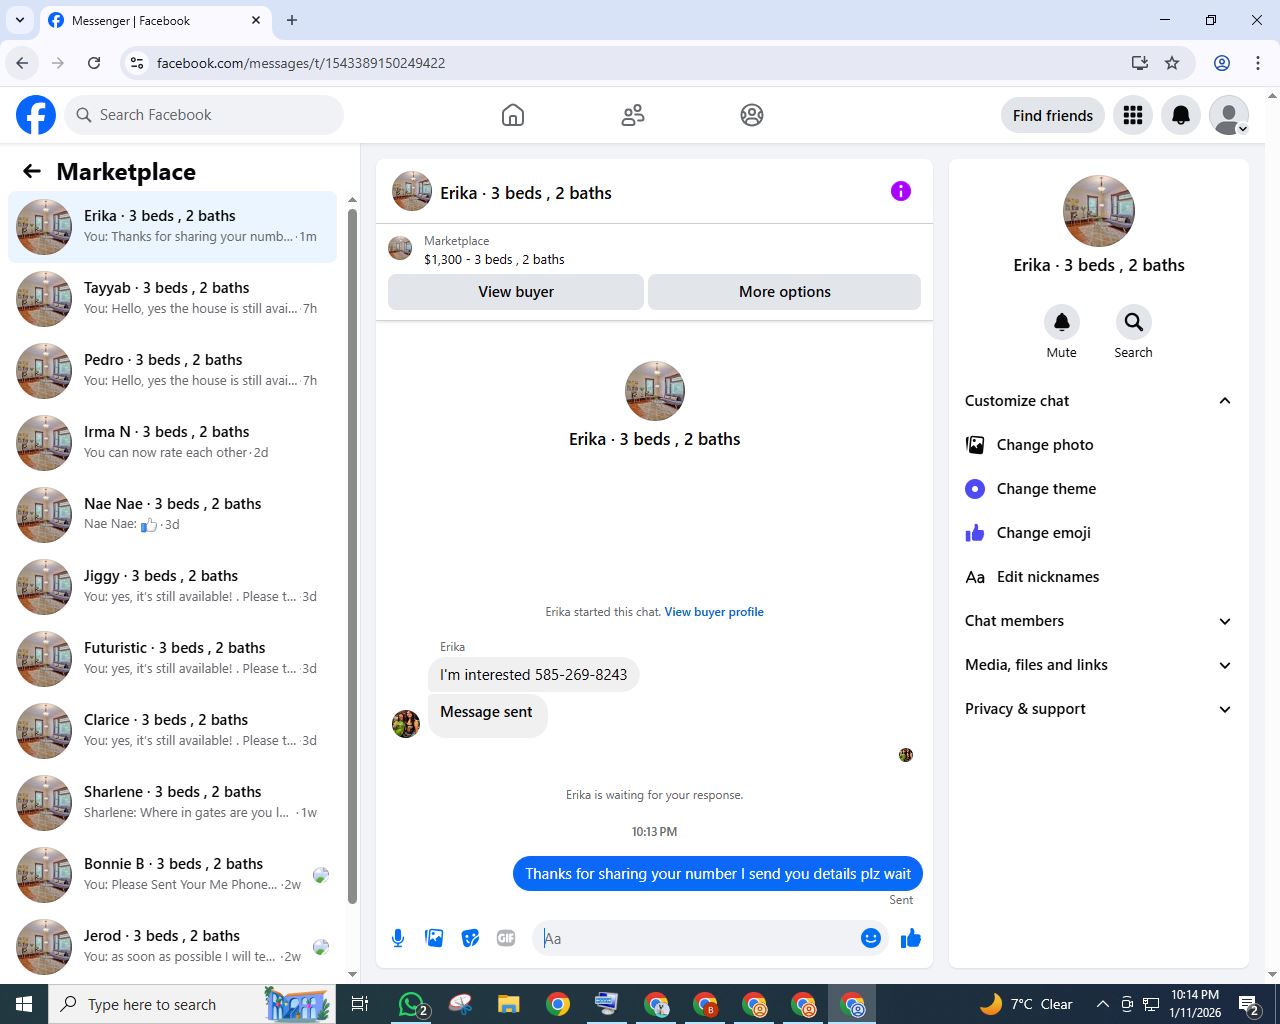Click the More options button
This screenshot has width=1280, height=1024.
point(785,292)
